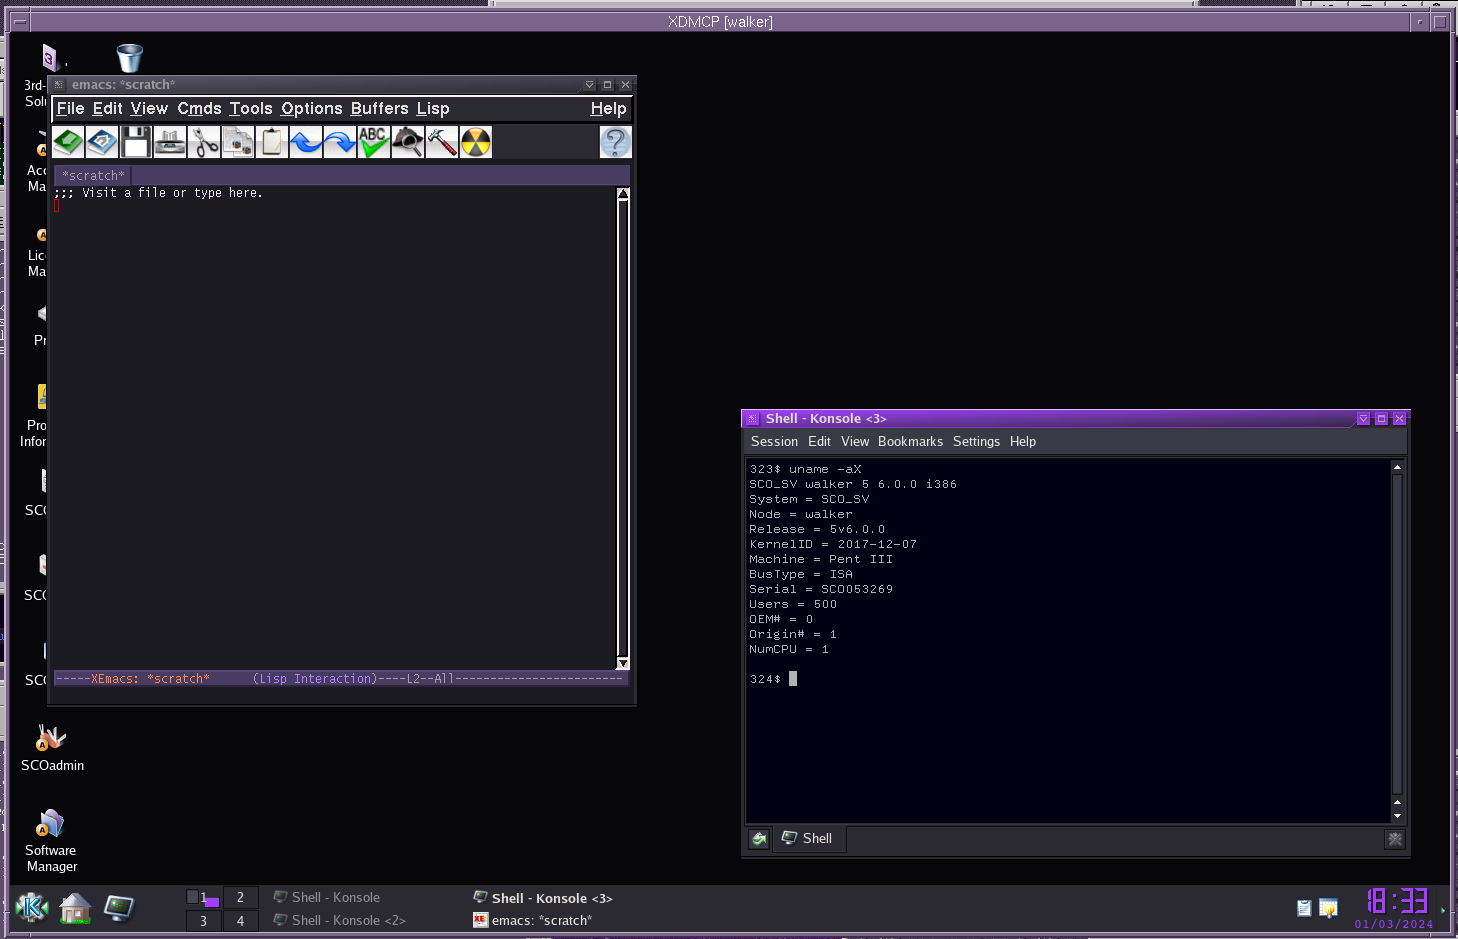The image size is (1458, 939).
Task: Open the KDE K start menu
Action: [32, 908]
